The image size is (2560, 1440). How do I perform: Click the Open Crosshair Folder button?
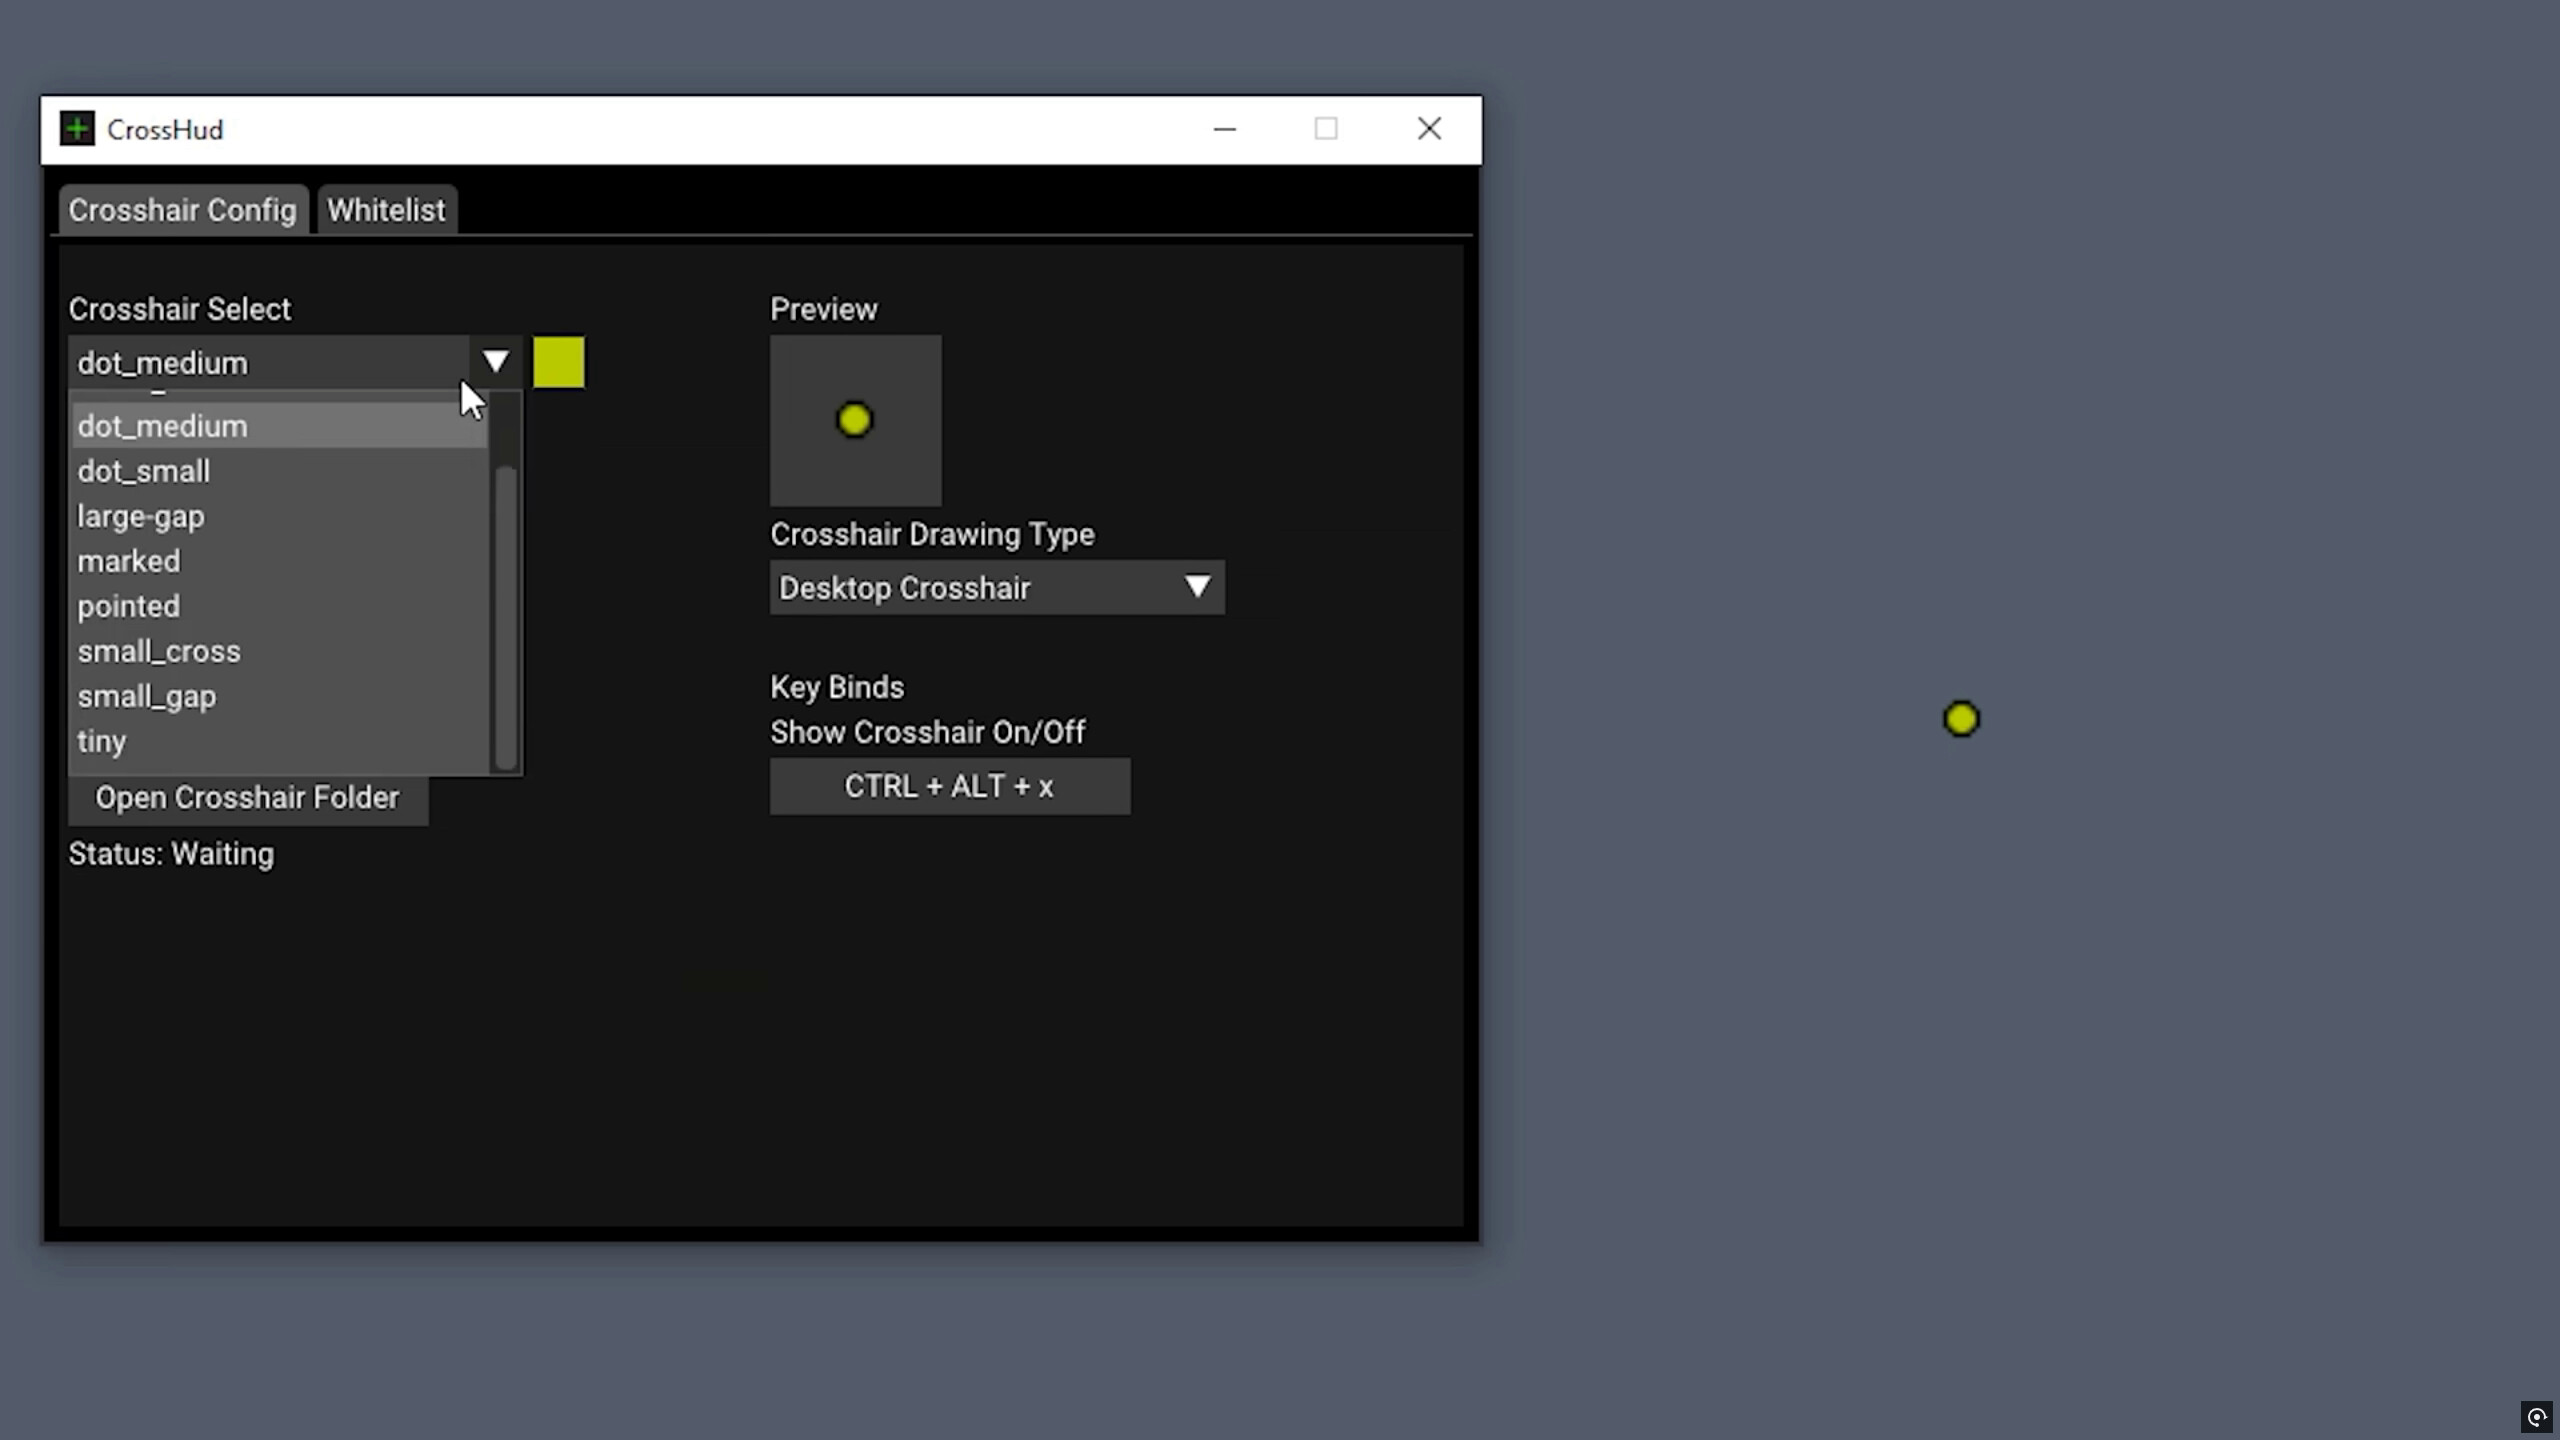(x=247, y=797)
